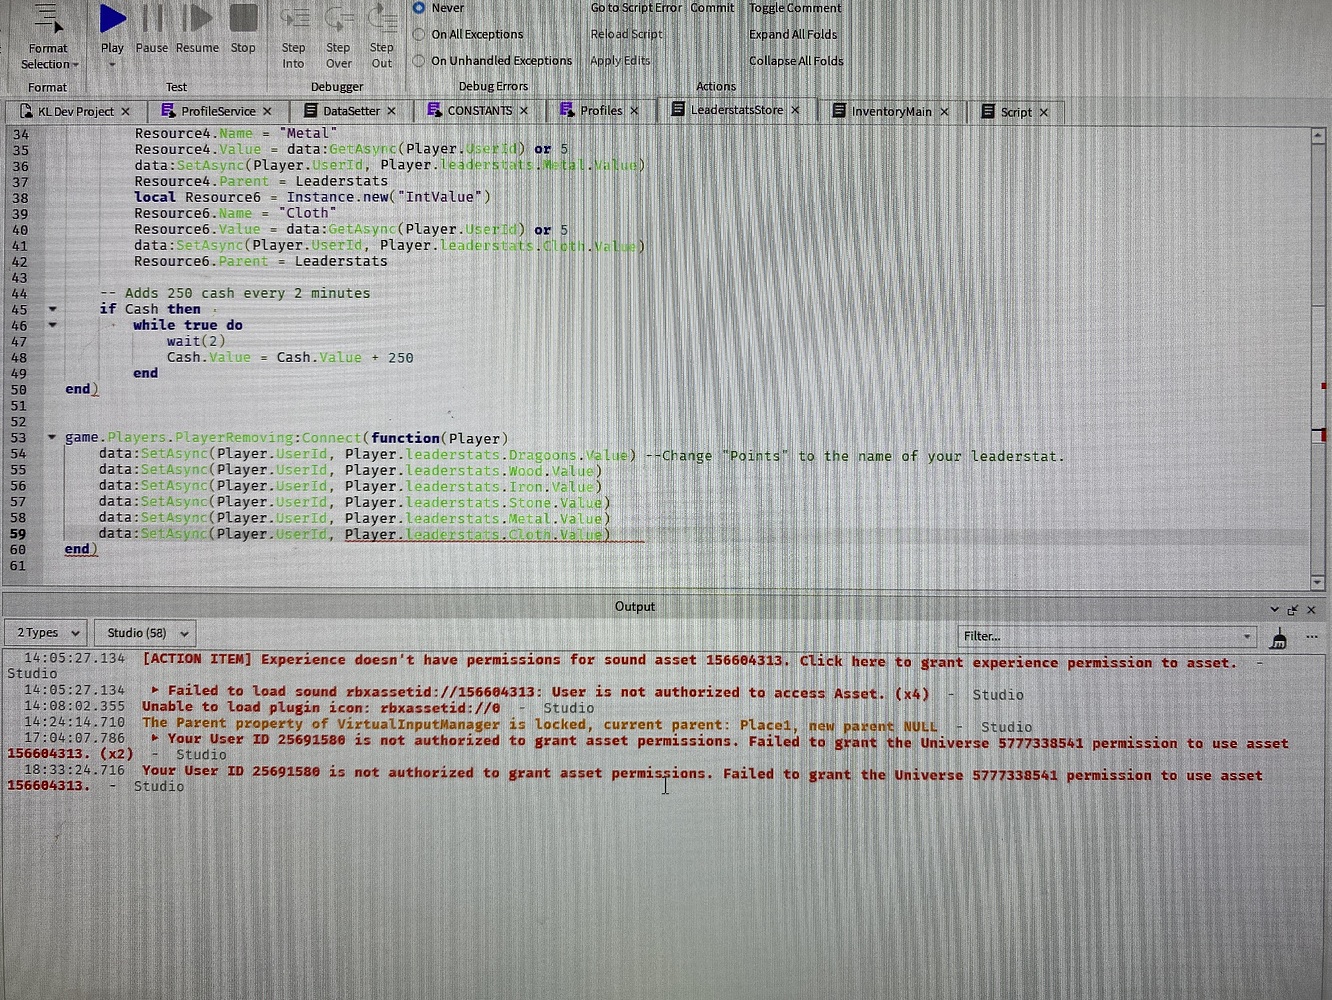
Task: Click the ACTION ITEM grant permission message
Action: tap(689, 662)
